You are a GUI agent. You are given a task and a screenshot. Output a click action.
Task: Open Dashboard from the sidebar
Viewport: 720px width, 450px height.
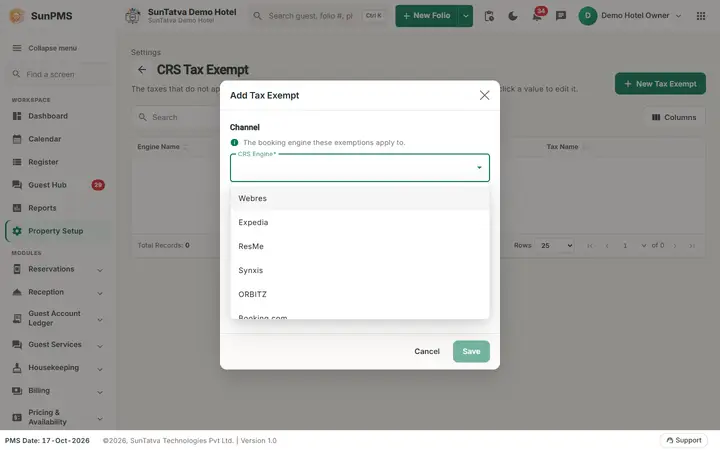coord(57,116)
